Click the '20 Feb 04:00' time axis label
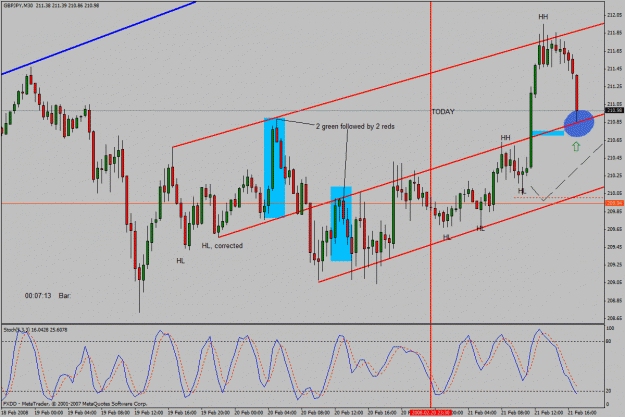The width and height of the screenshot is (625, 417). click(x=282, y=412)
